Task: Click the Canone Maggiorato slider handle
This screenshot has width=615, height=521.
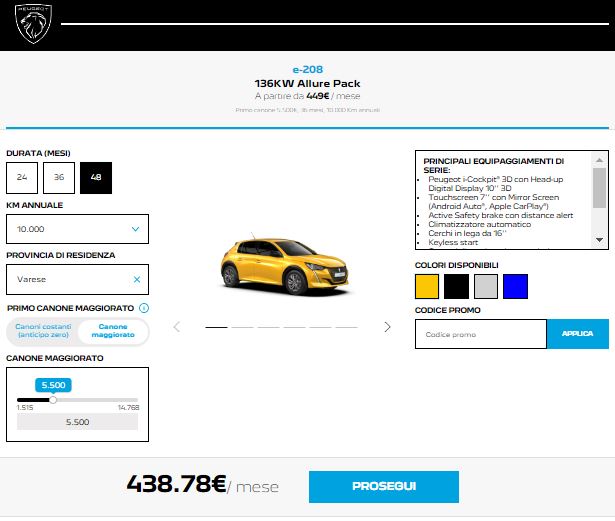Action: 53,400
